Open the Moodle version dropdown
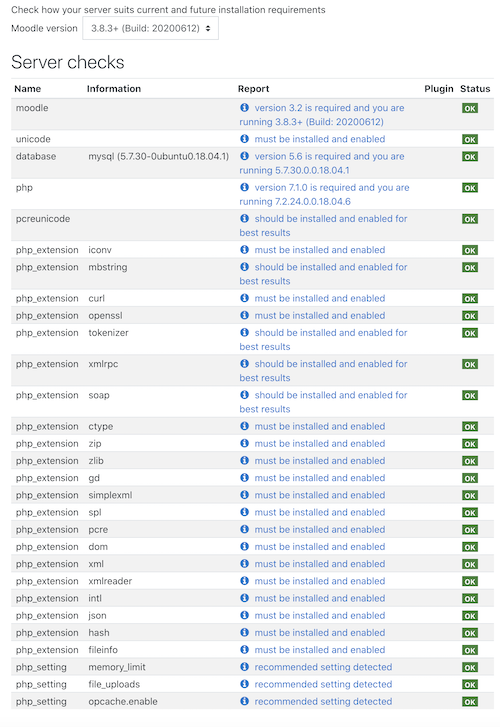 coord(150,28)
